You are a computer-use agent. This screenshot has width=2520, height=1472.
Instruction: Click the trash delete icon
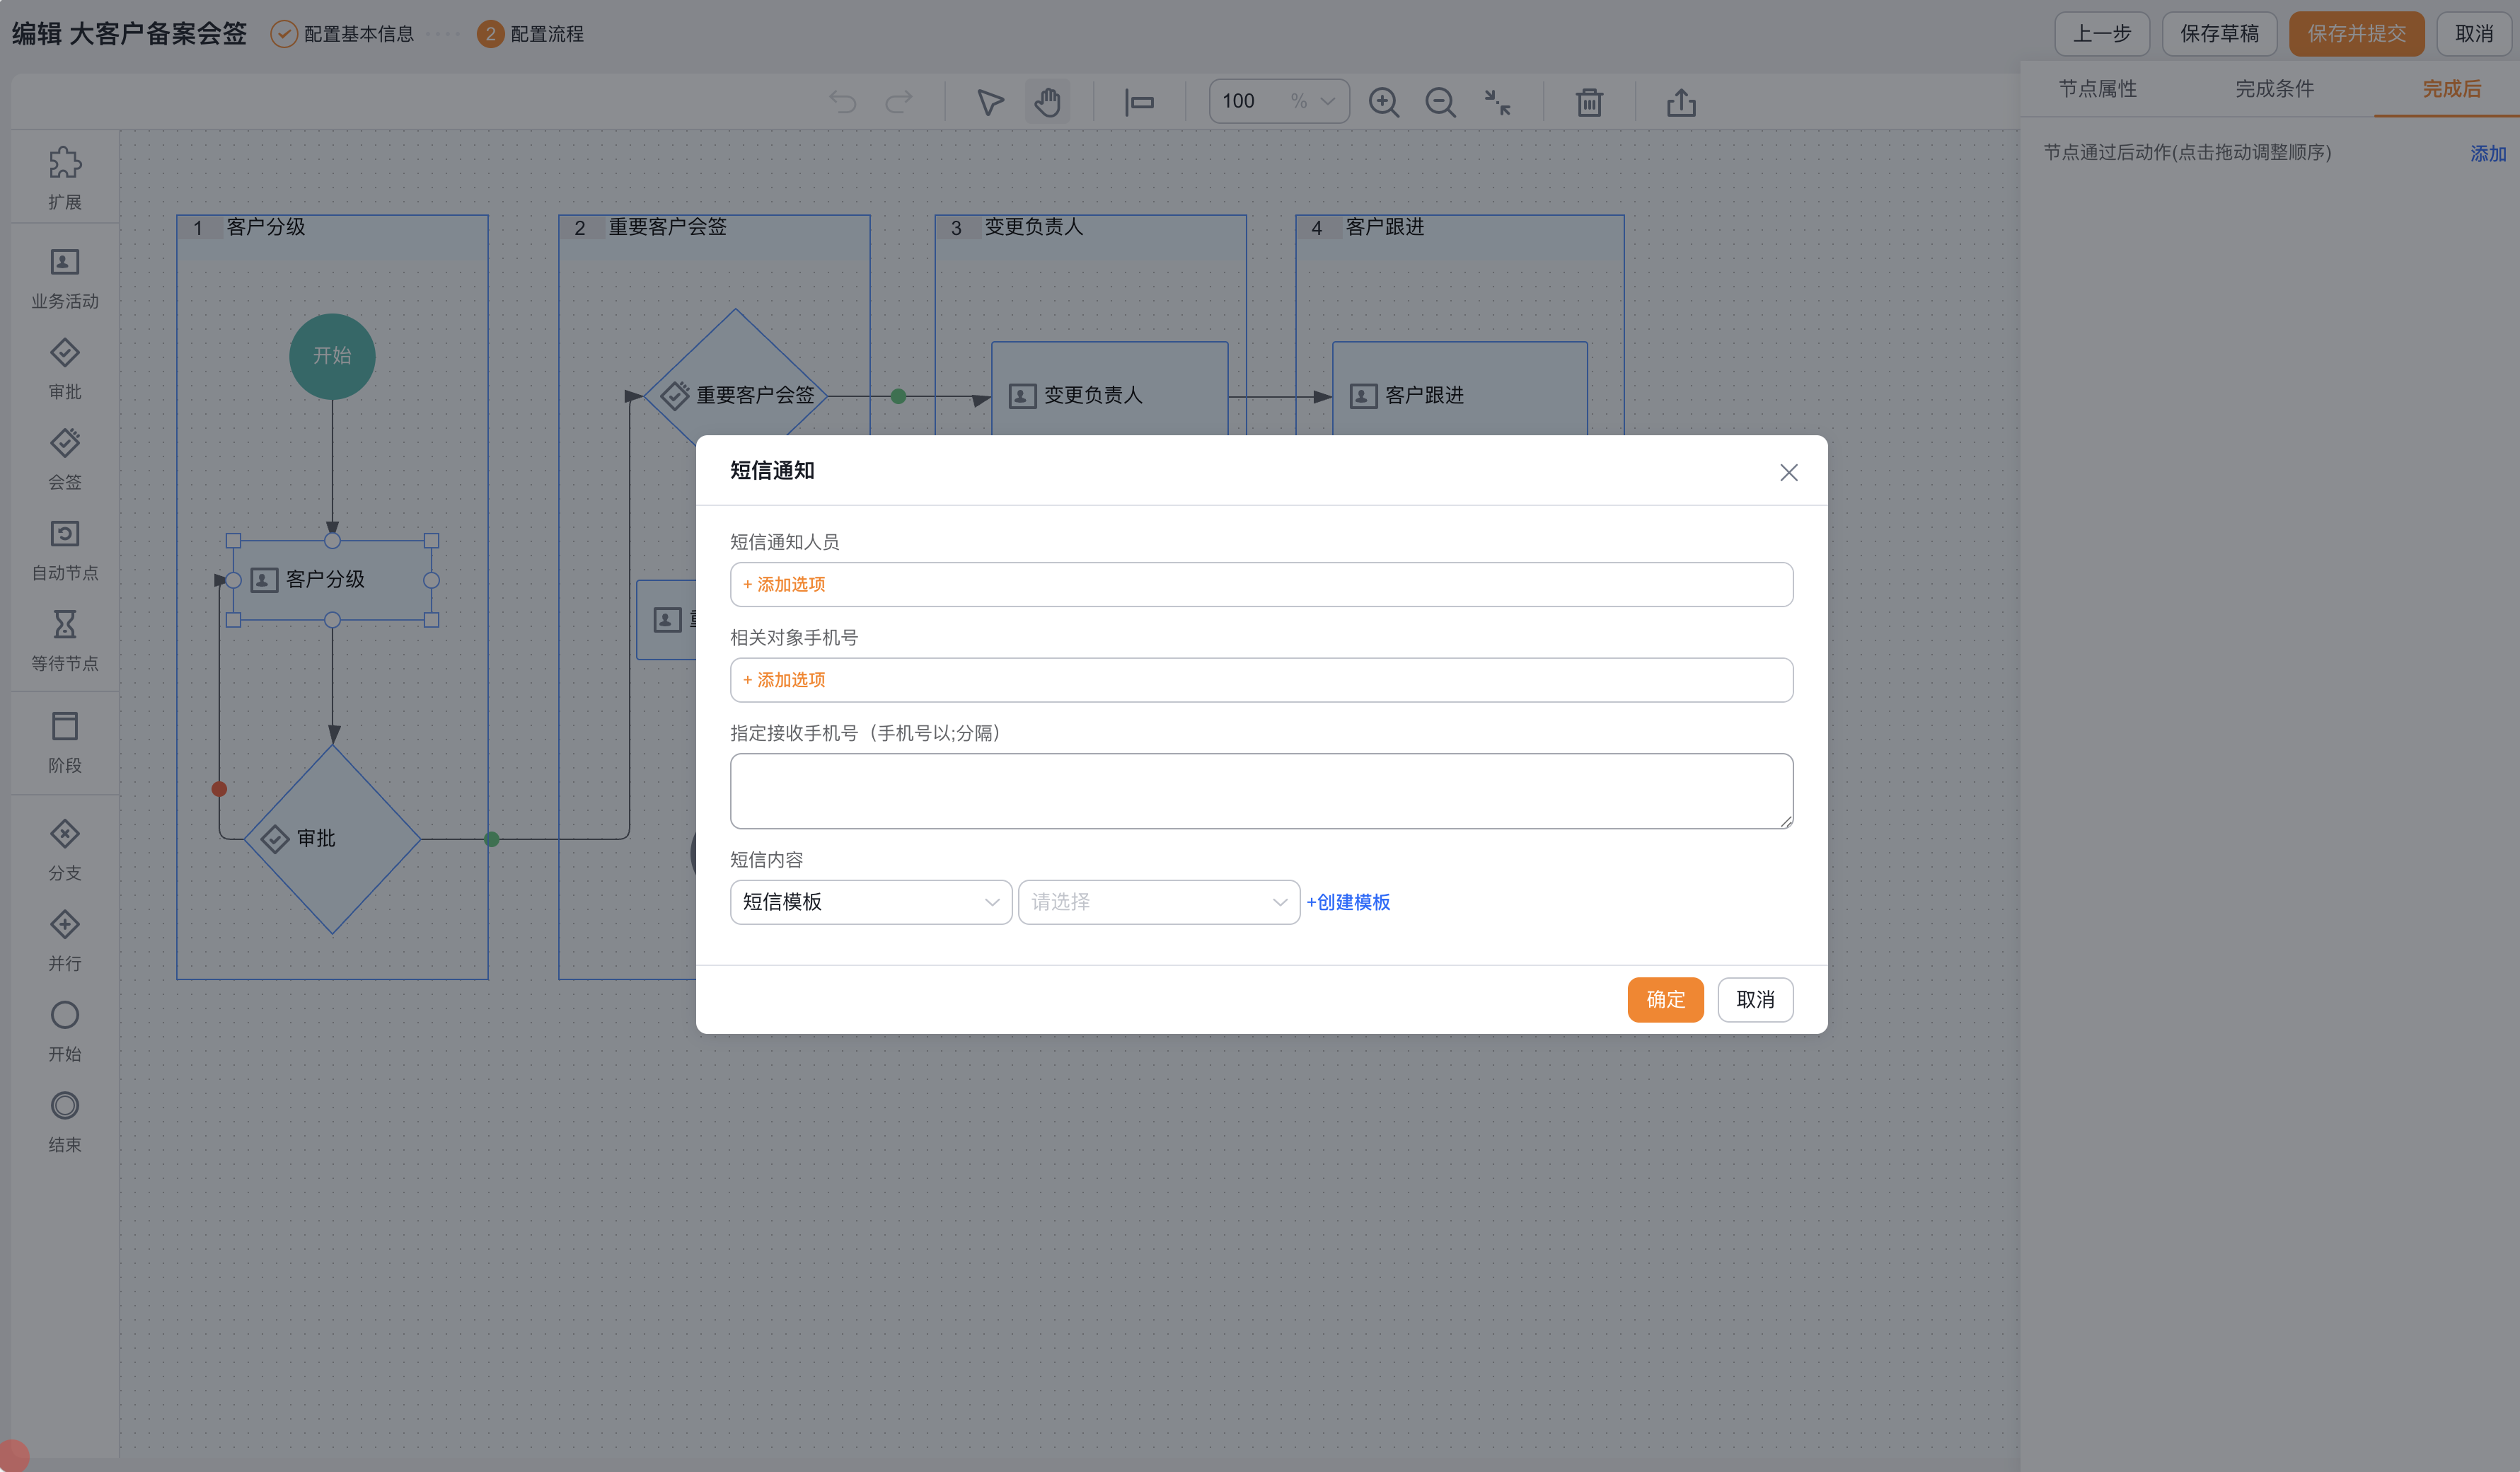click(1589, 102)
